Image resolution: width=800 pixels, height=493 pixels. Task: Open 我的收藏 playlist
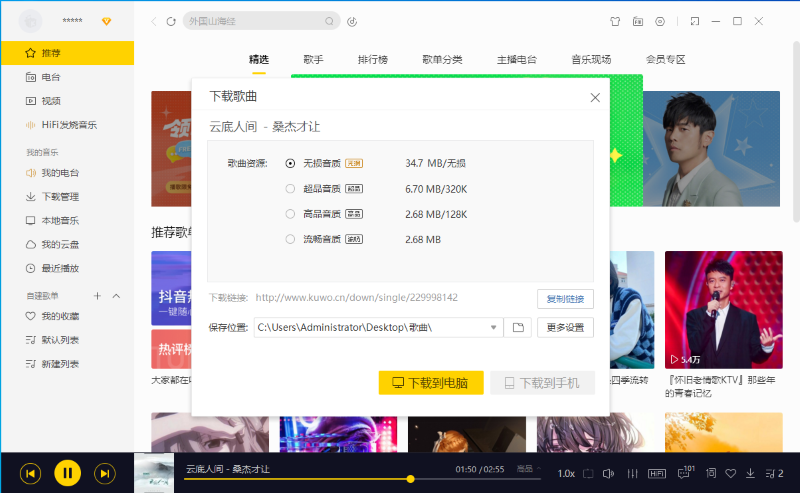tap(67, 316)
